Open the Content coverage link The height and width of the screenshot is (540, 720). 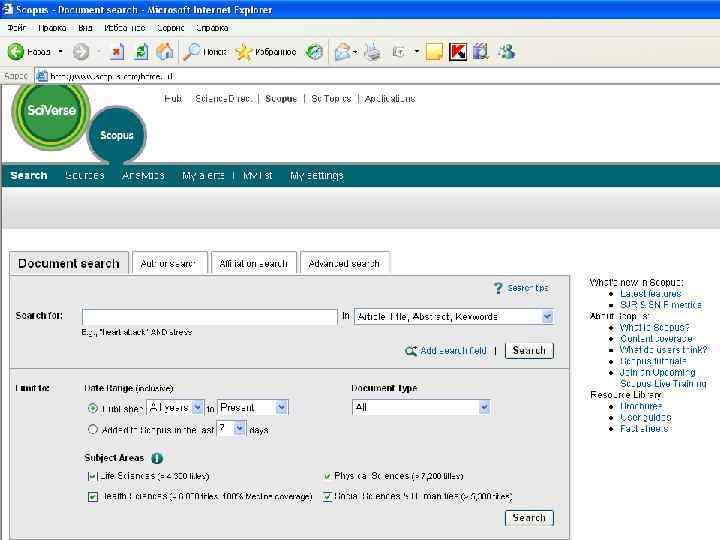coord(656,338)
